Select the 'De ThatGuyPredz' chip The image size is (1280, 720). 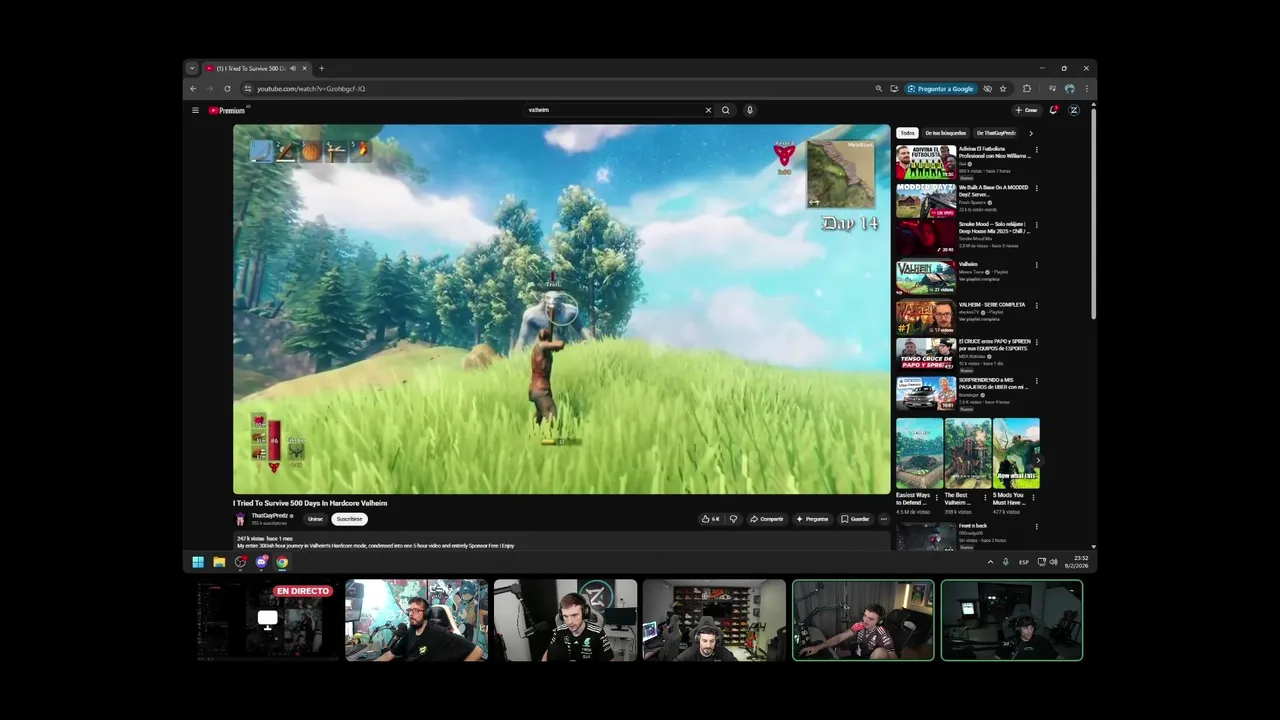(996, 133)
